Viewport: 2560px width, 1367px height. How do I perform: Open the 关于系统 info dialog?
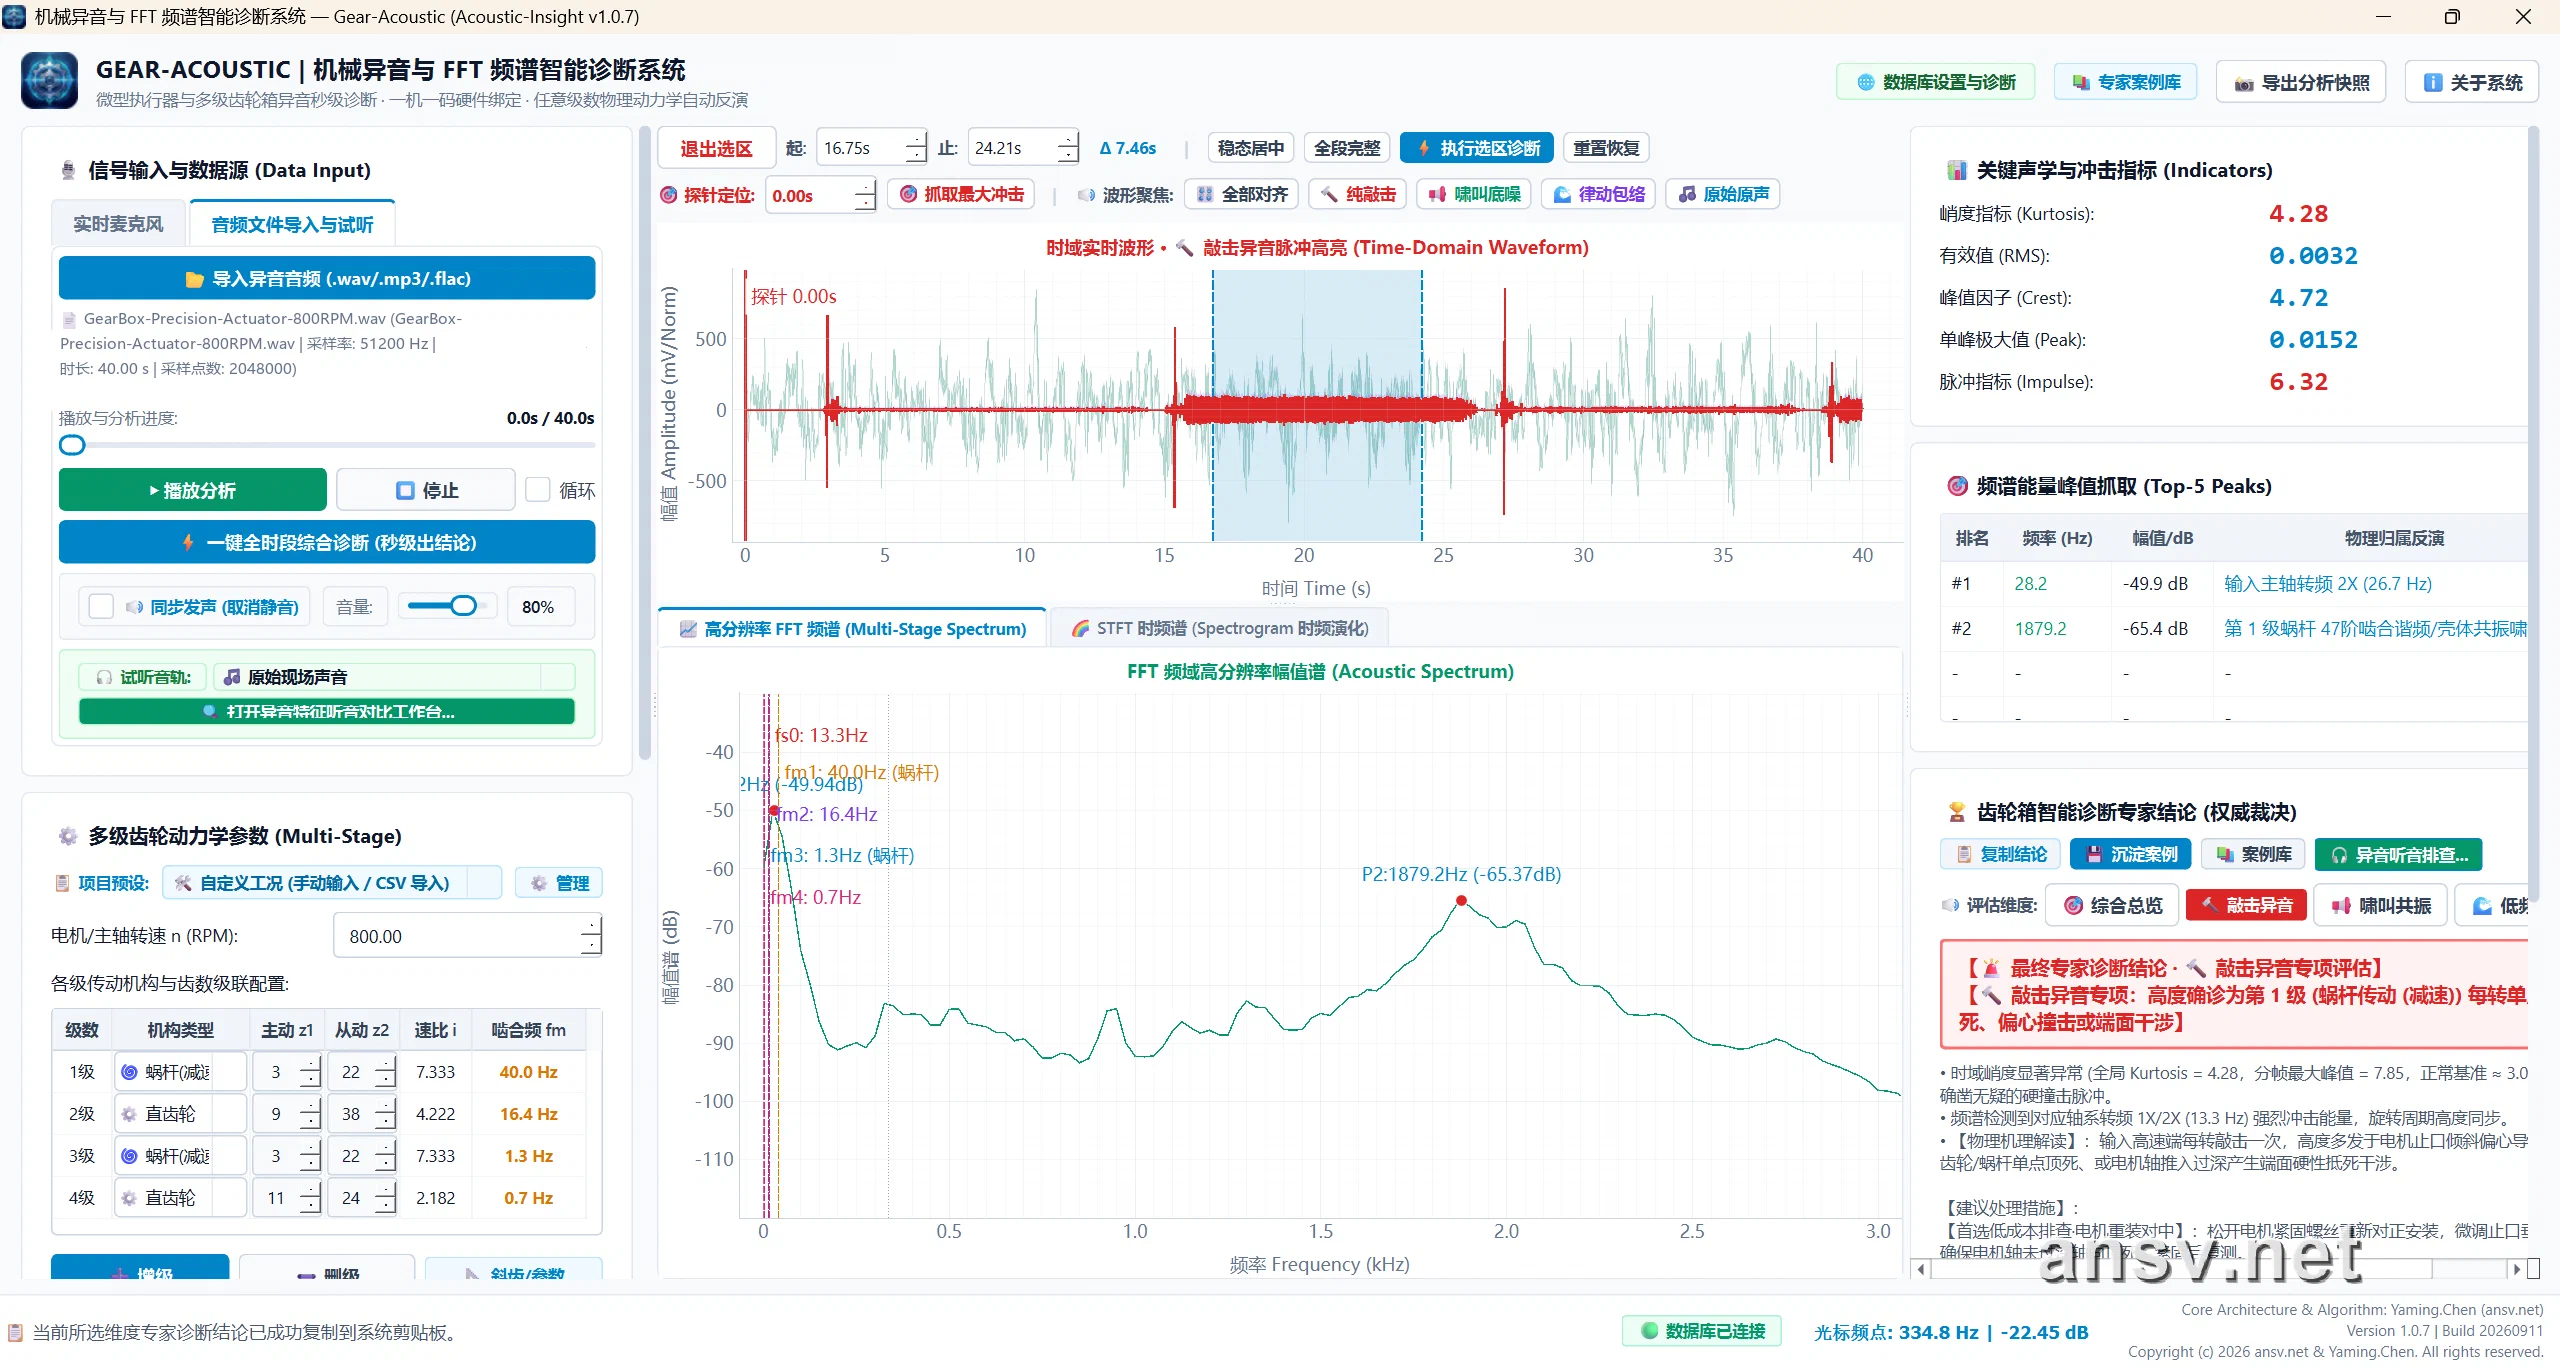[2473, 82]
